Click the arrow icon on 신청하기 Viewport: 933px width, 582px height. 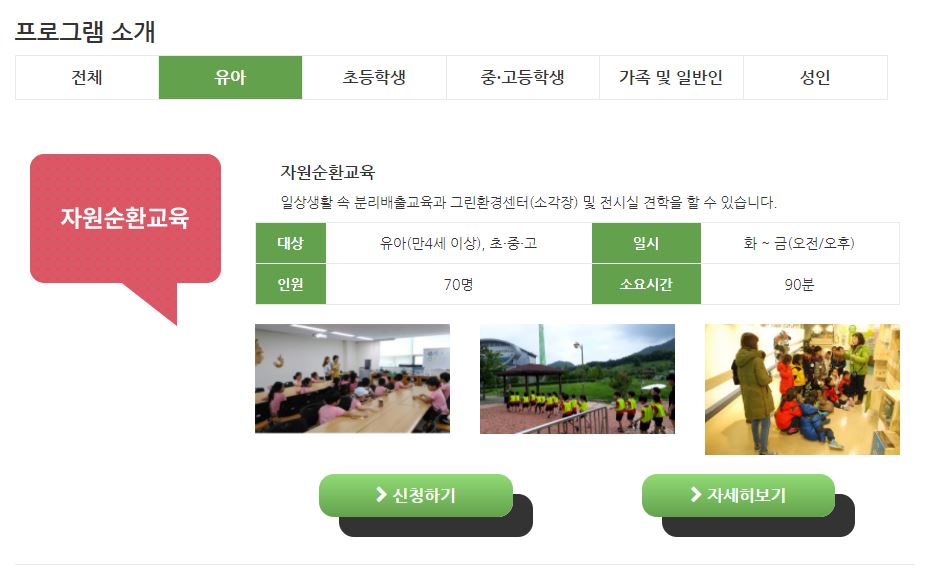[x=381, y=494]
